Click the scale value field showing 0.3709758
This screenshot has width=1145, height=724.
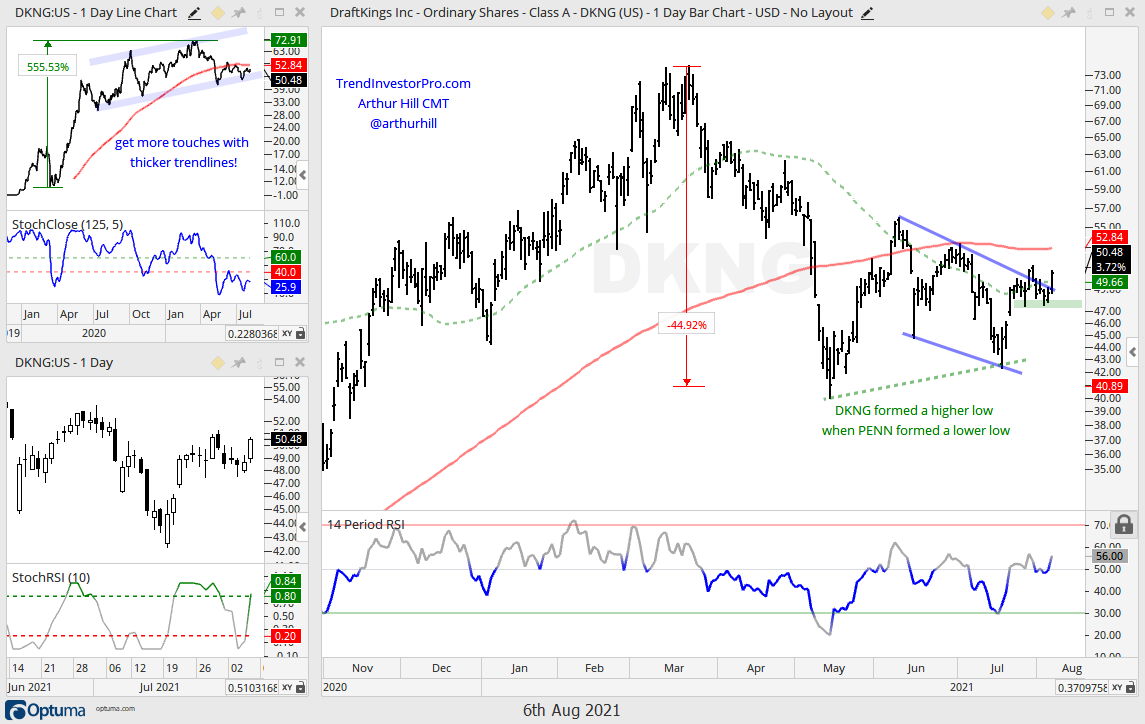pos(1082,687)
